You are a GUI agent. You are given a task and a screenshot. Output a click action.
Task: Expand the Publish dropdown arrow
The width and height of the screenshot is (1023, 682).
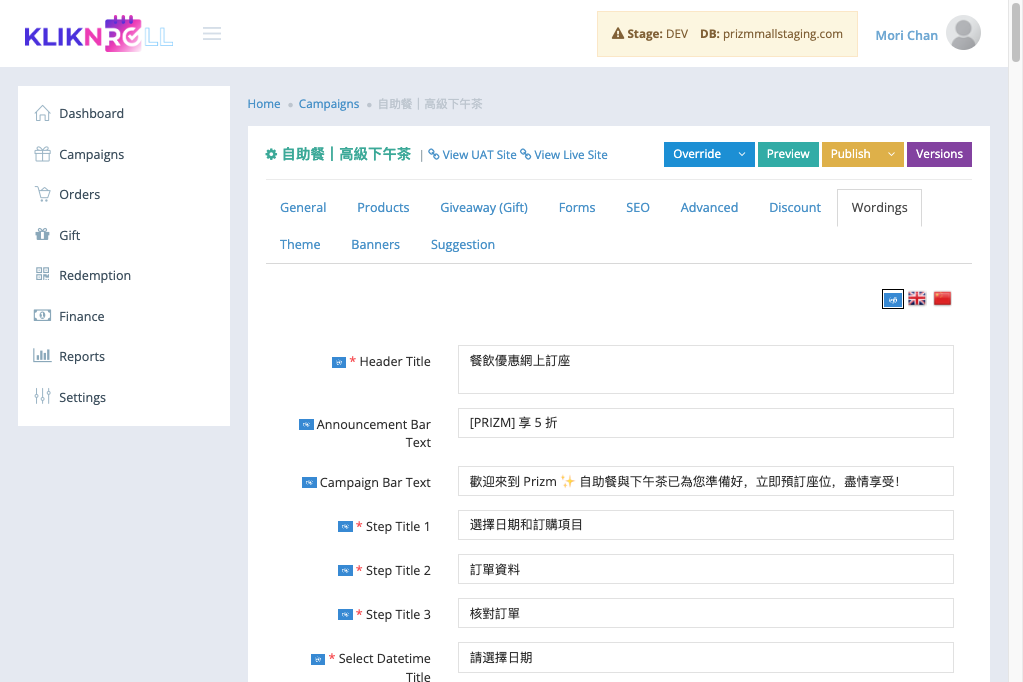(x=891, y=154)
